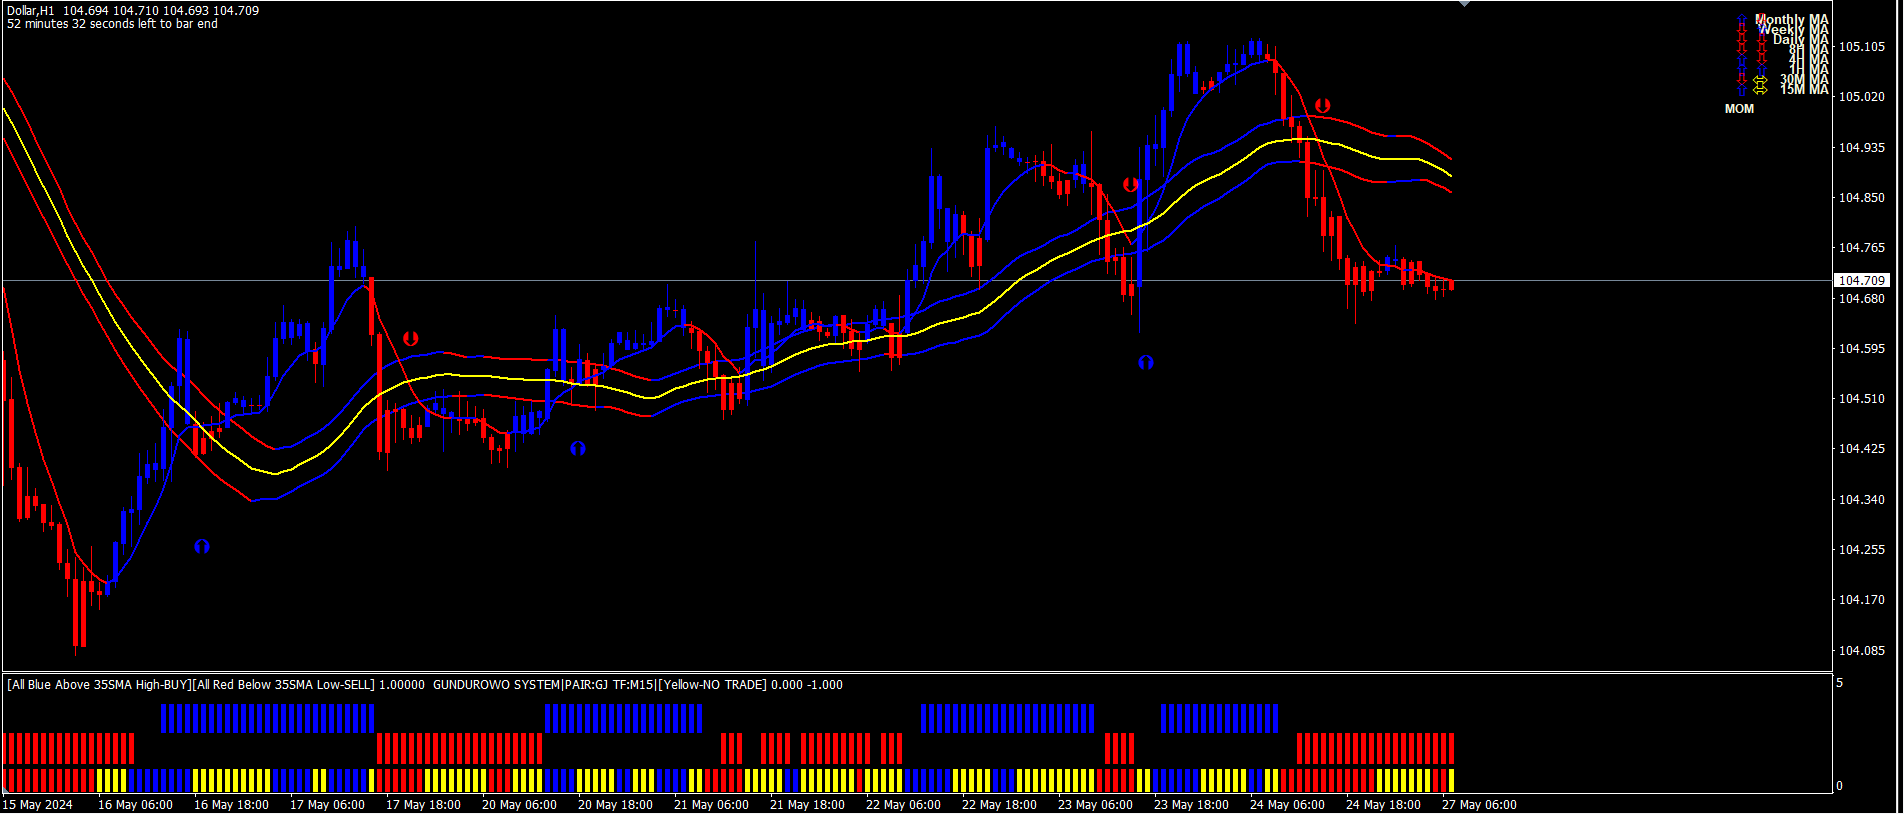Click the 'Monthly MA' legend label
Image resolution: width=1904 pixels, height=814 pixels.
coord(1792,20)
